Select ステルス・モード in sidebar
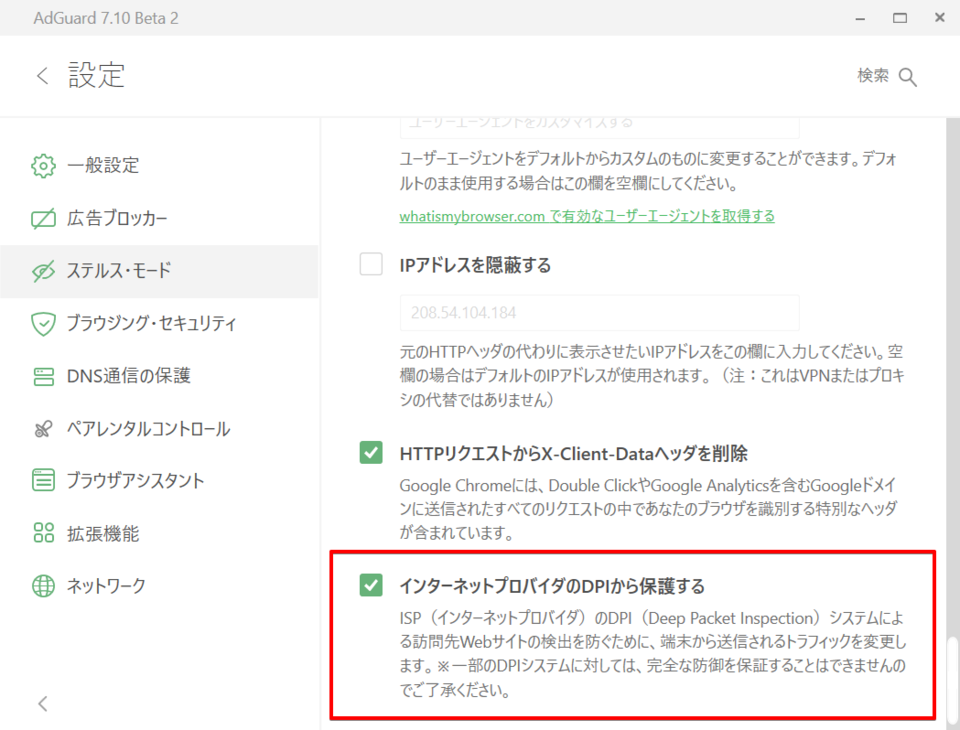960x730 pixels. click(159, 271)
